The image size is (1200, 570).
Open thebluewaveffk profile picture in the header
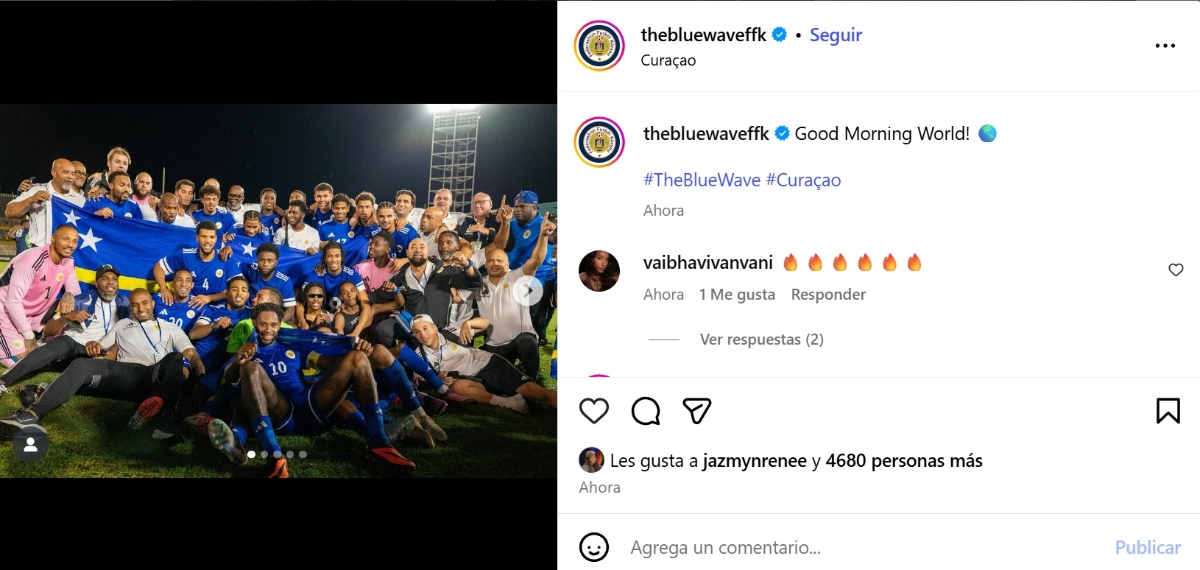600,46
